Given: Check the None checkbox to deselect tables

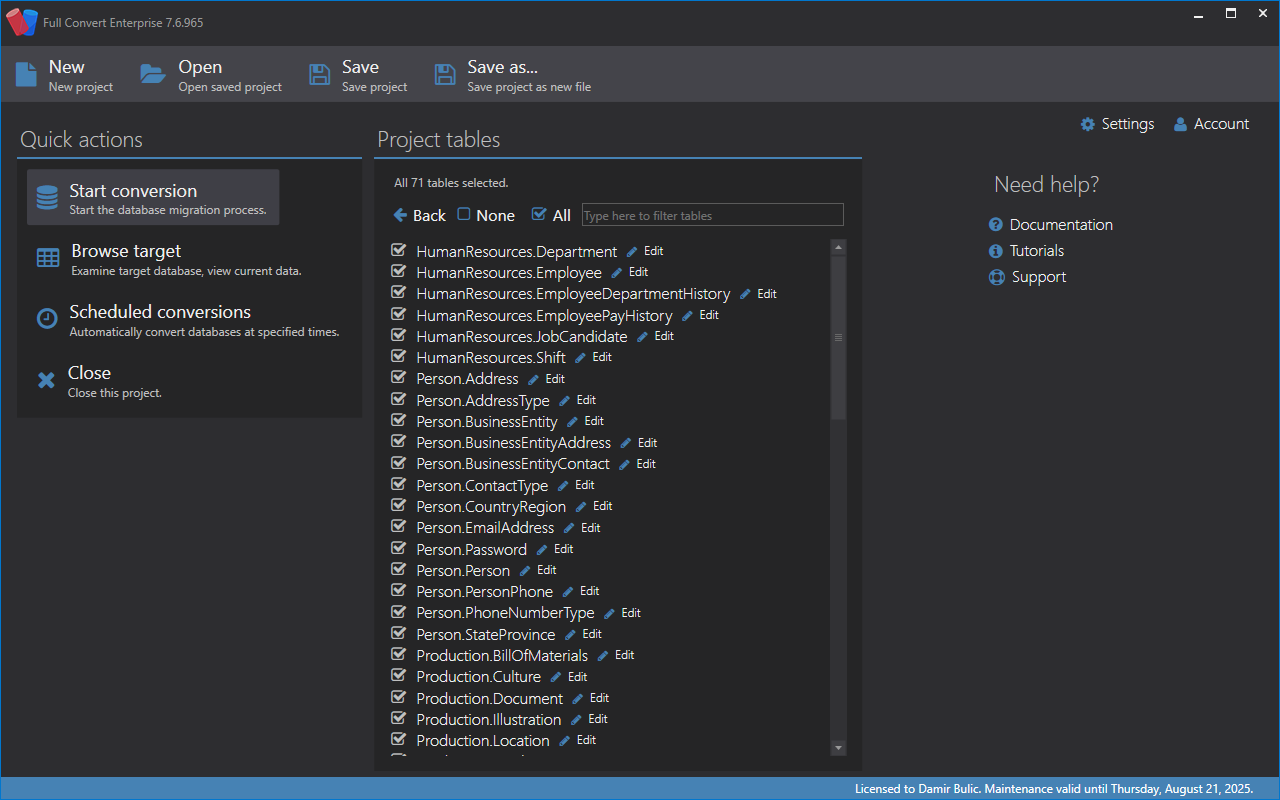Looking at the screenshot, I should [x=464, y=214].
